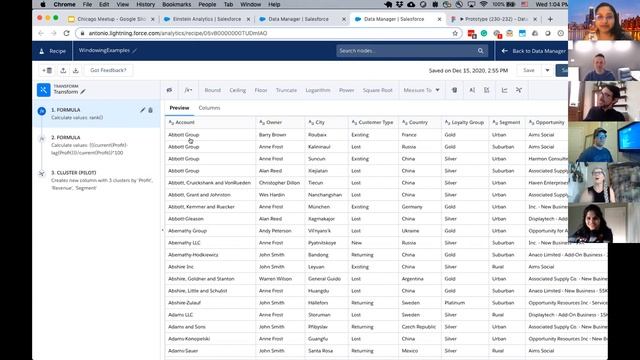Apply the Ceiling function
This screenshot has height=360, width=640.
(238, 90)
